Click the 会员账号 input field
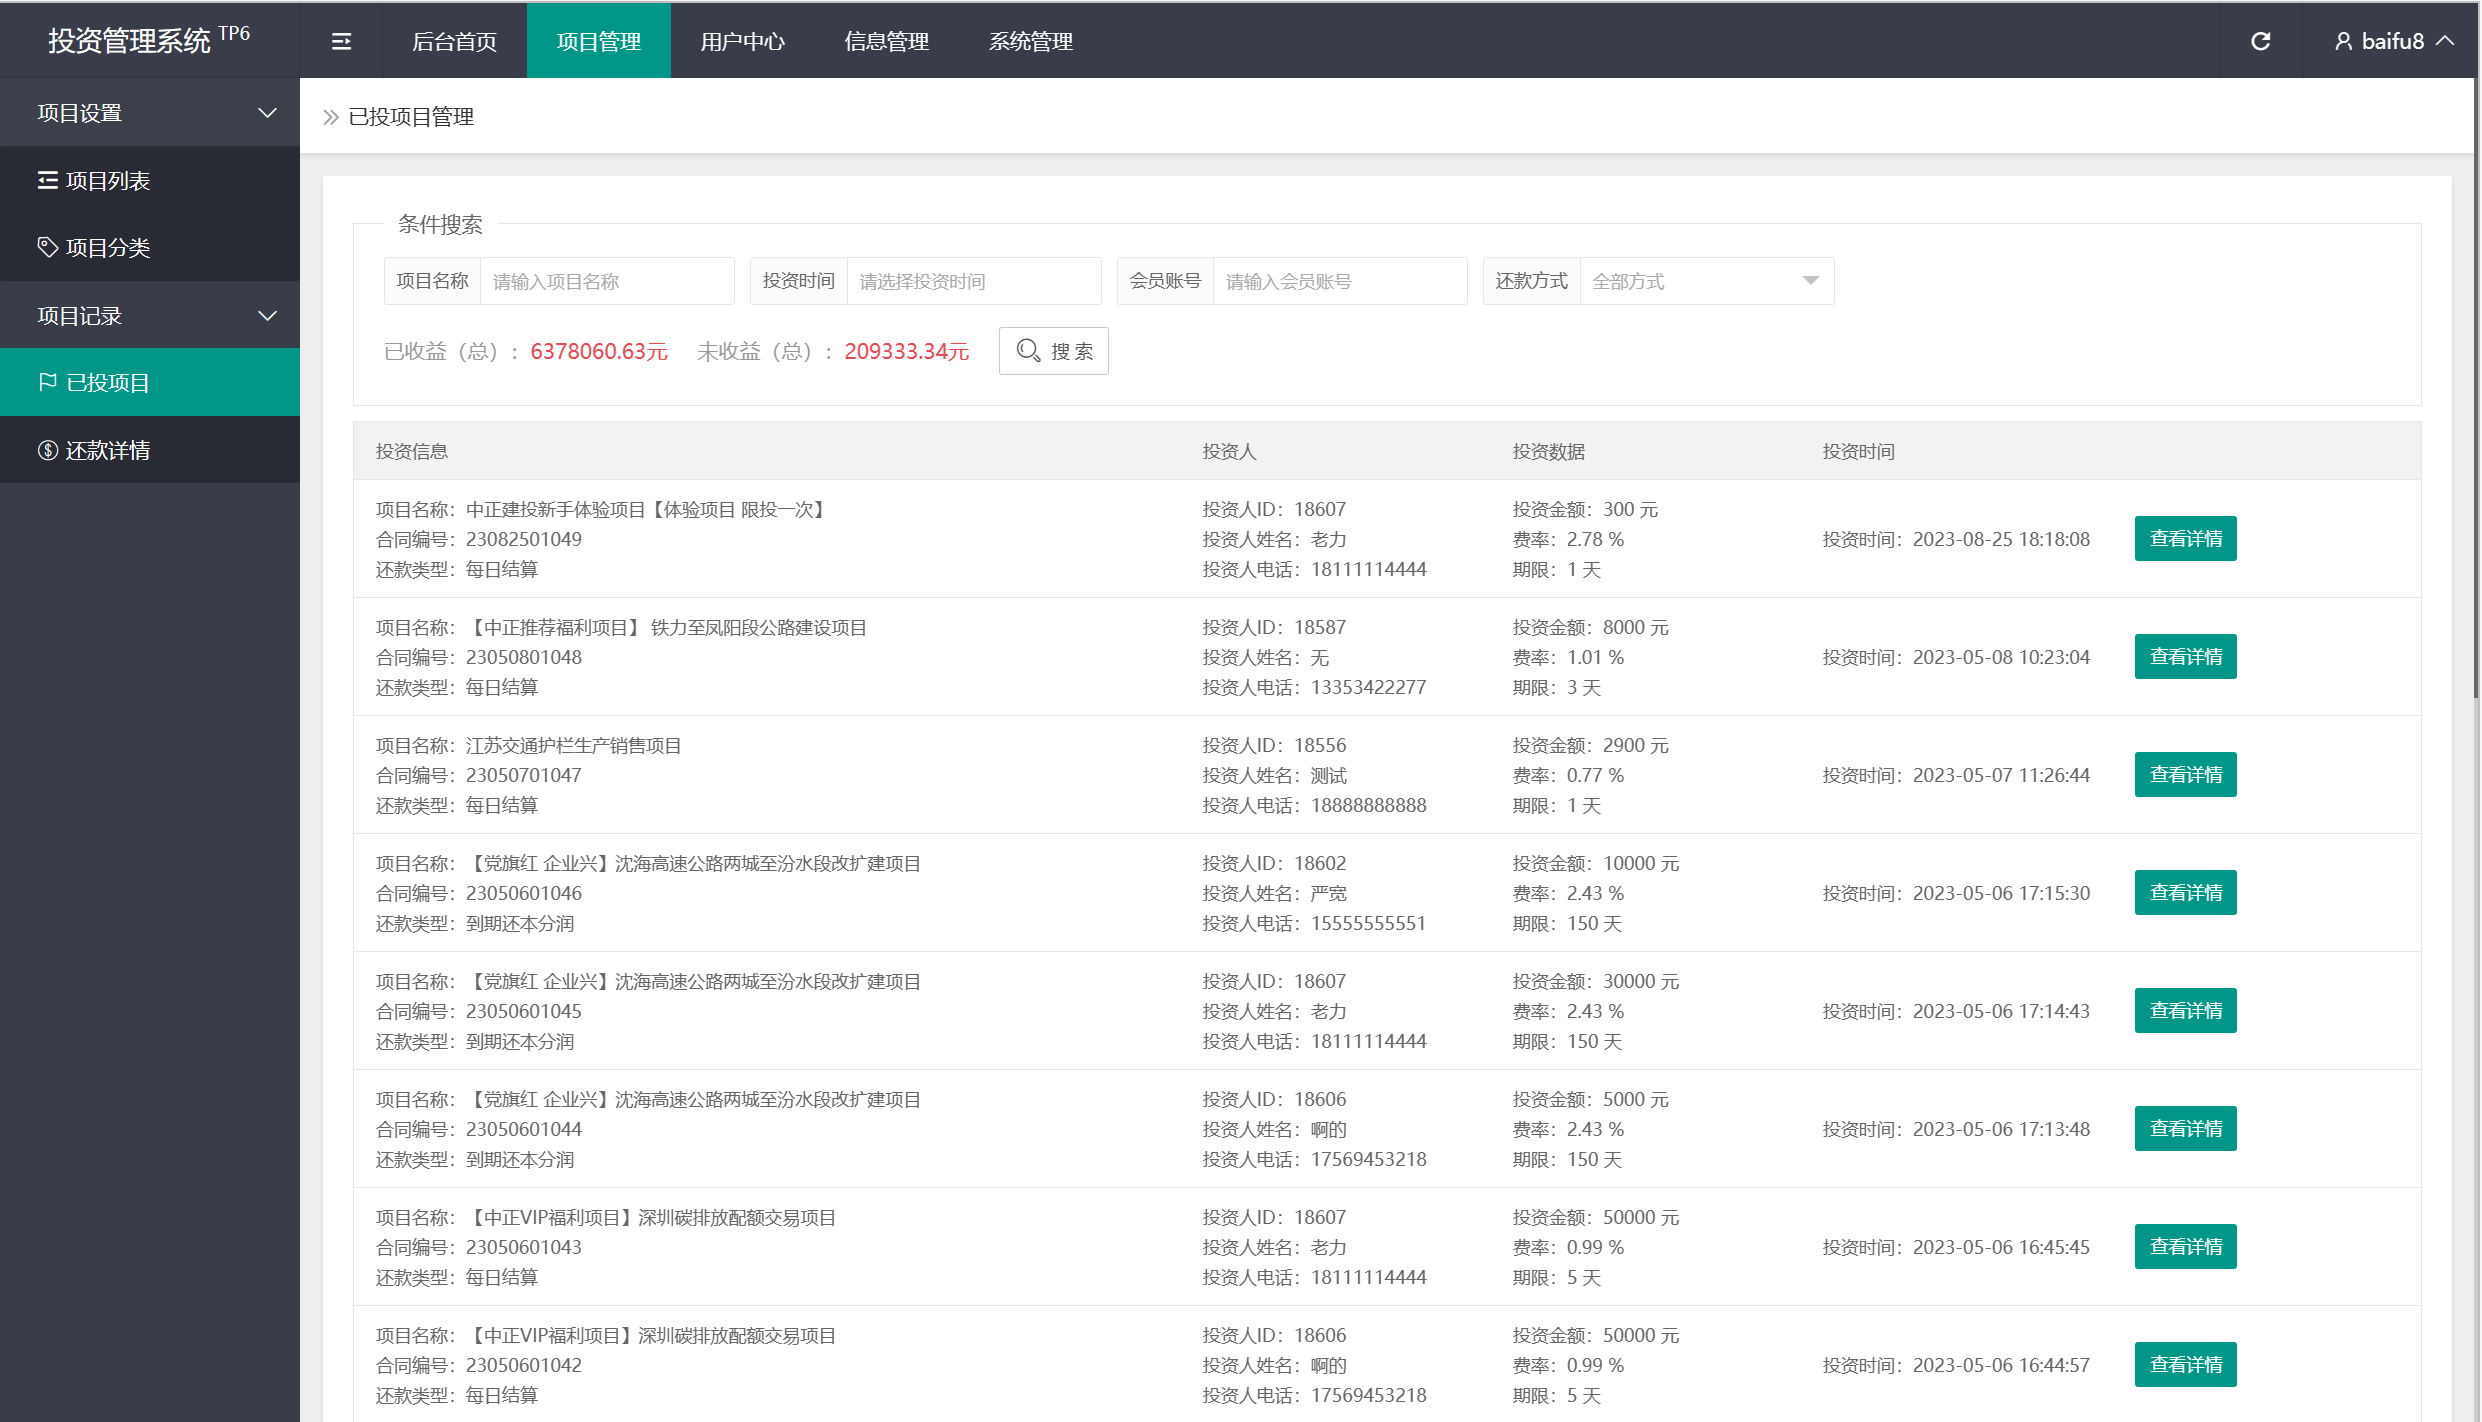Image resolution: width=2482 pixels, height=1422 pixels. [x=1339, y=282]
